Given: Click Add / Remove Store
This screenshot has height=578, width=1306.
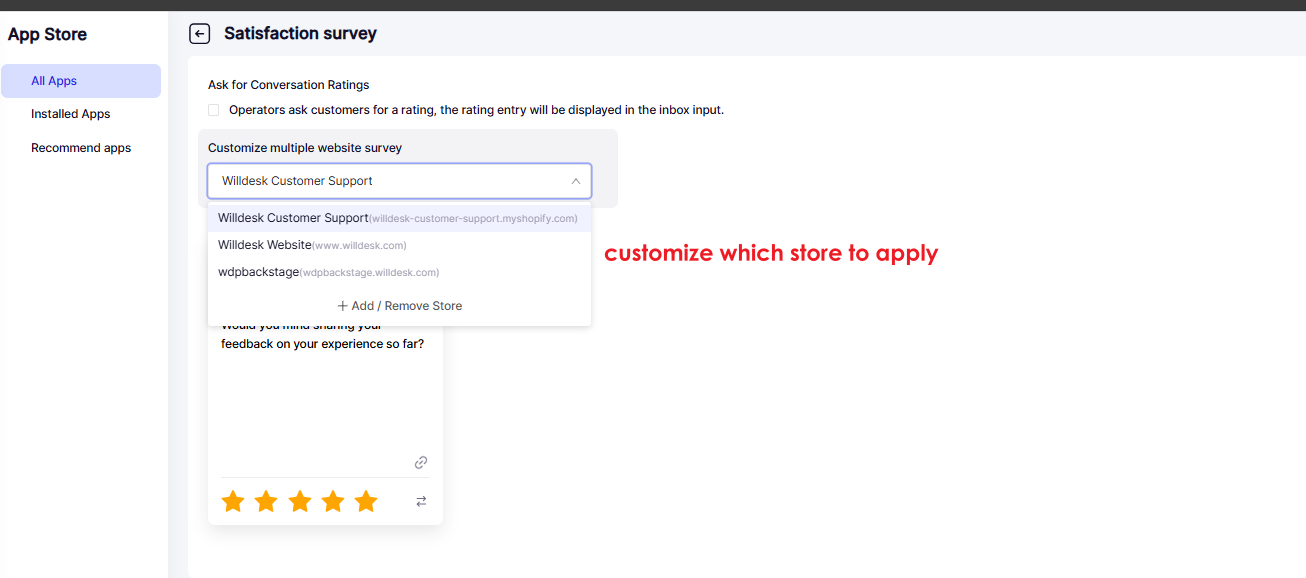Looking at the screenshot, I should click(x=400, y=305).
